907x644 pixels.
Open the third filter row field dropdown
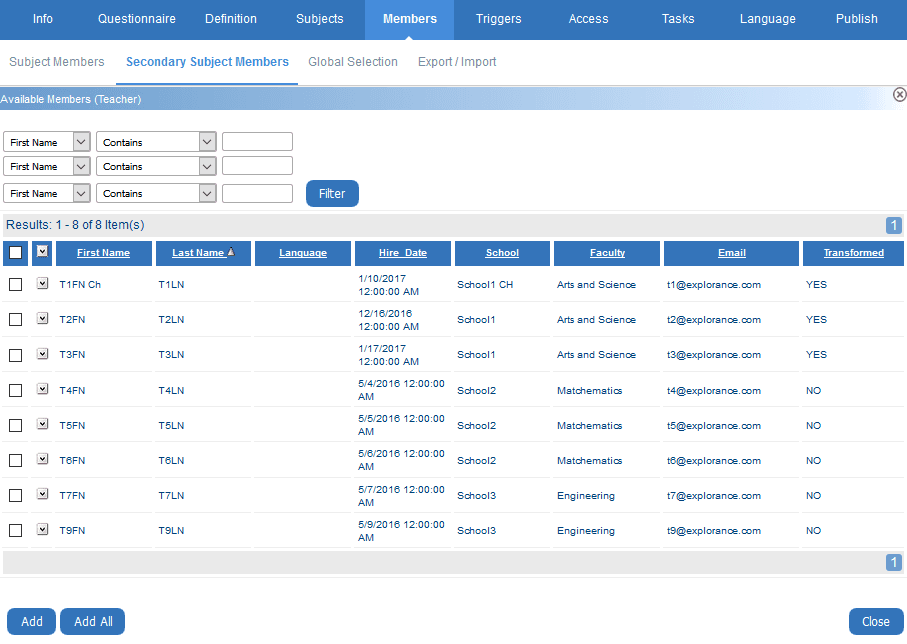pyautogui.click(x=47, y=193)
